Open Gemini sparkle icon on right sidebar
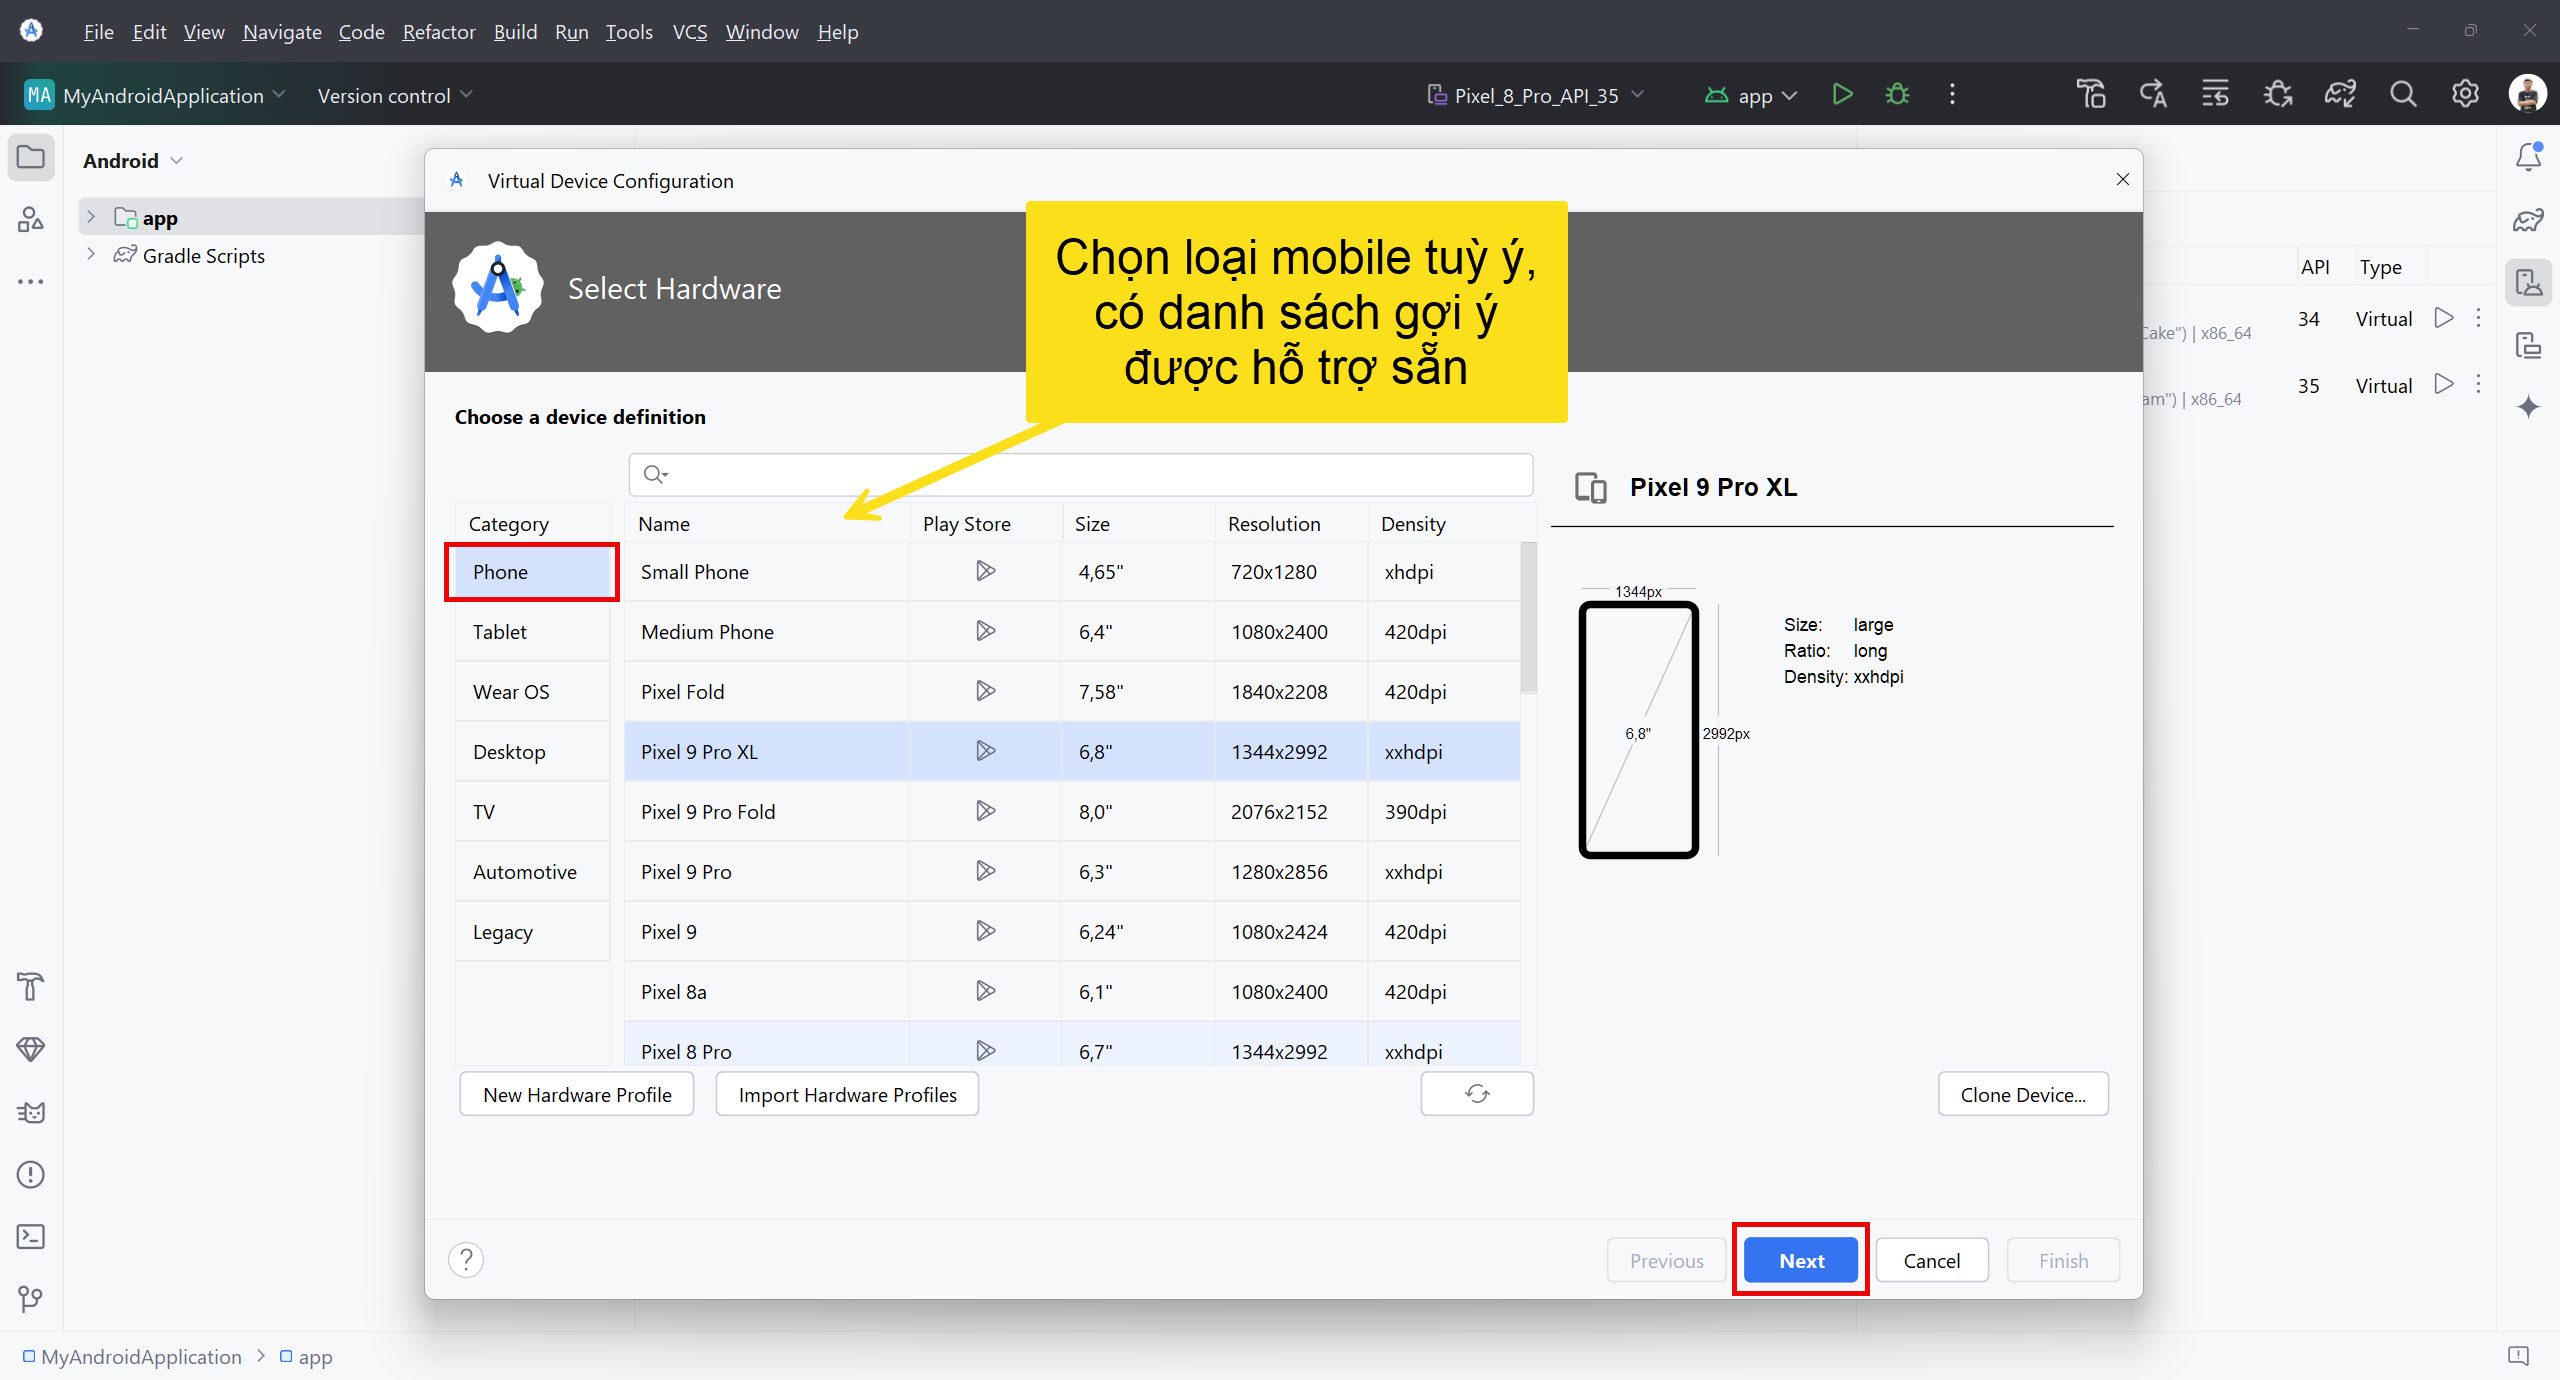Image resolution: width=2560 pixels, height=1380 pixels. coord(2529,407)
